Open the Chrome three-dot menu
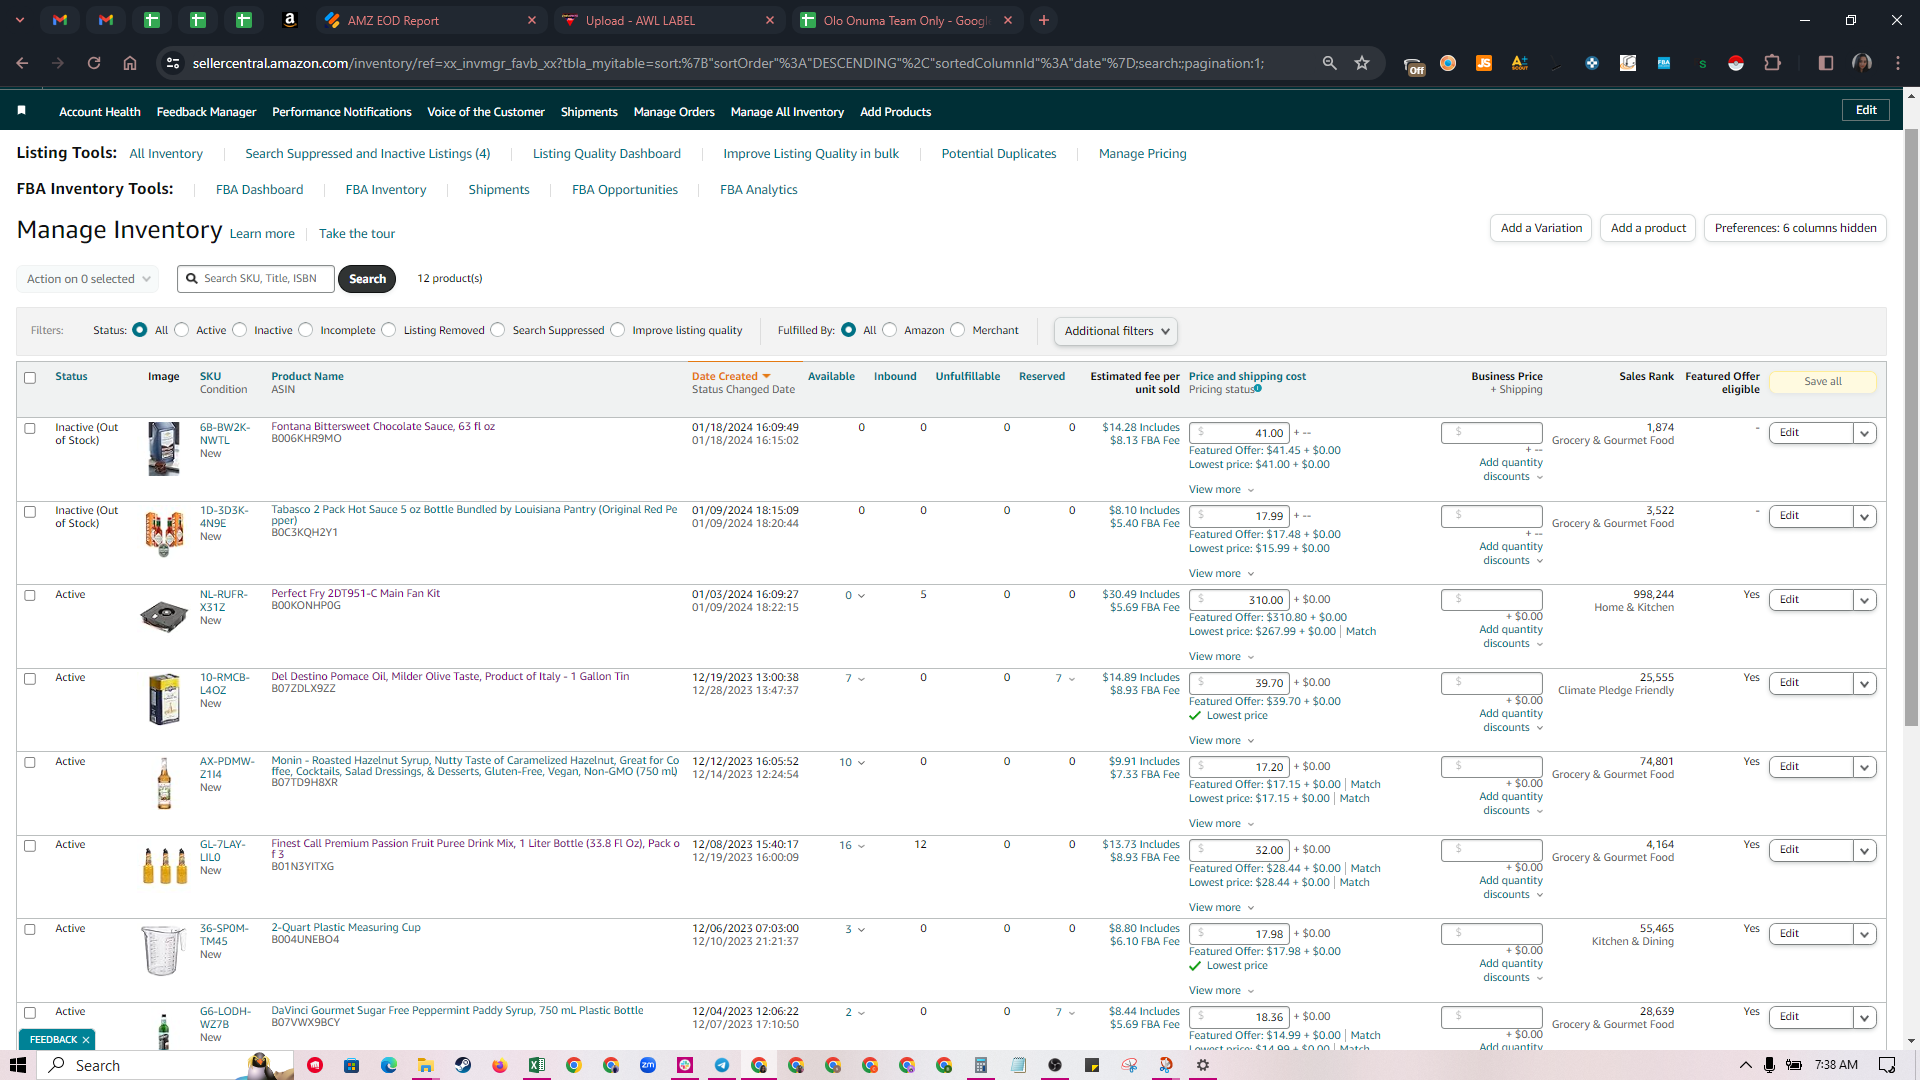 tap(1898, 63)
